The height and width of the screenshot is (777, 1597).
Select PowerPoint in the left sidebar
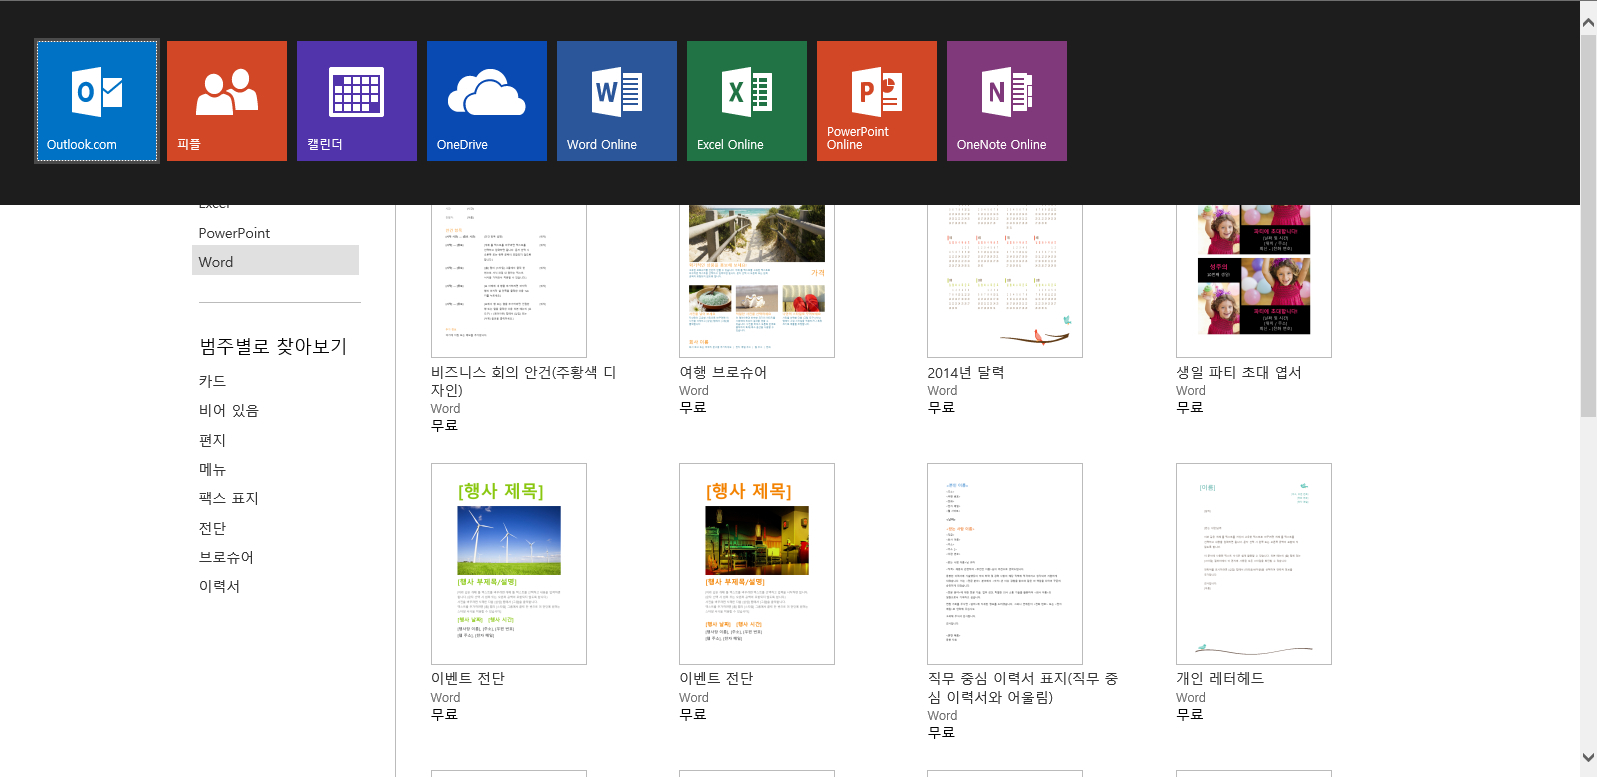point(234,233)
